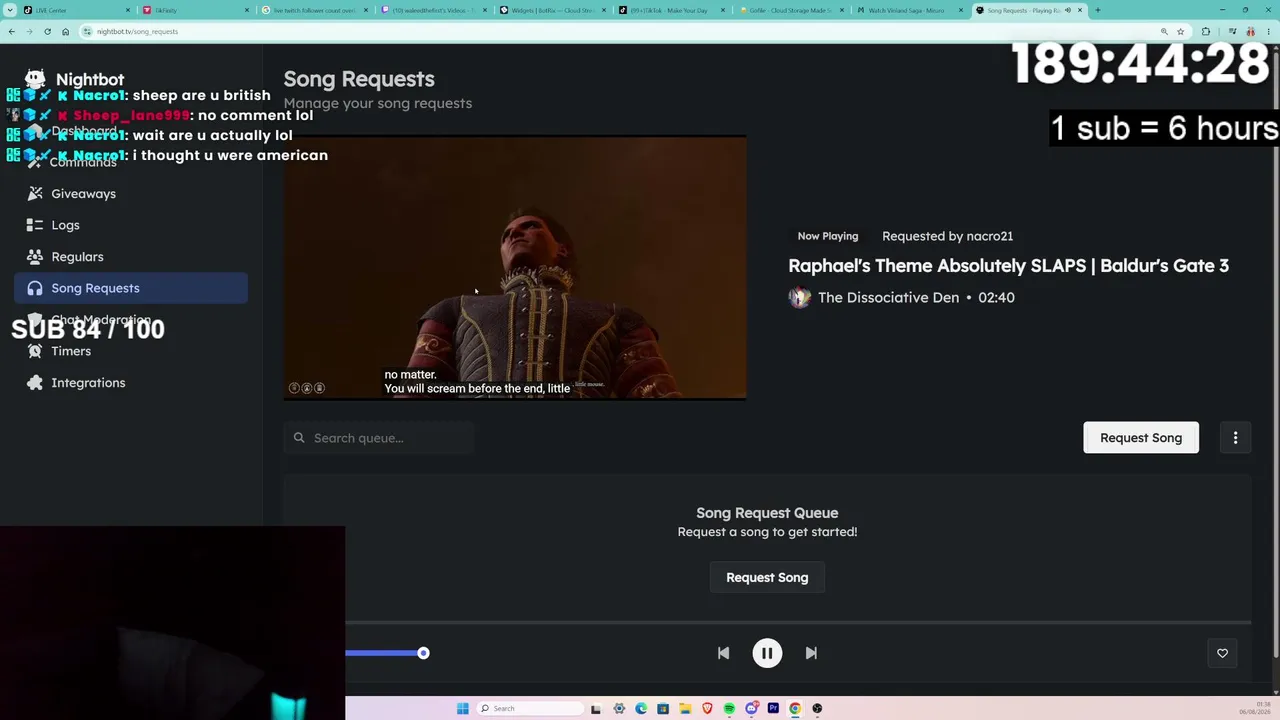Click the Song Requests headphones icon
Image resolution: width=1280 pixels, height=720 pixels.
coord(35,288)
